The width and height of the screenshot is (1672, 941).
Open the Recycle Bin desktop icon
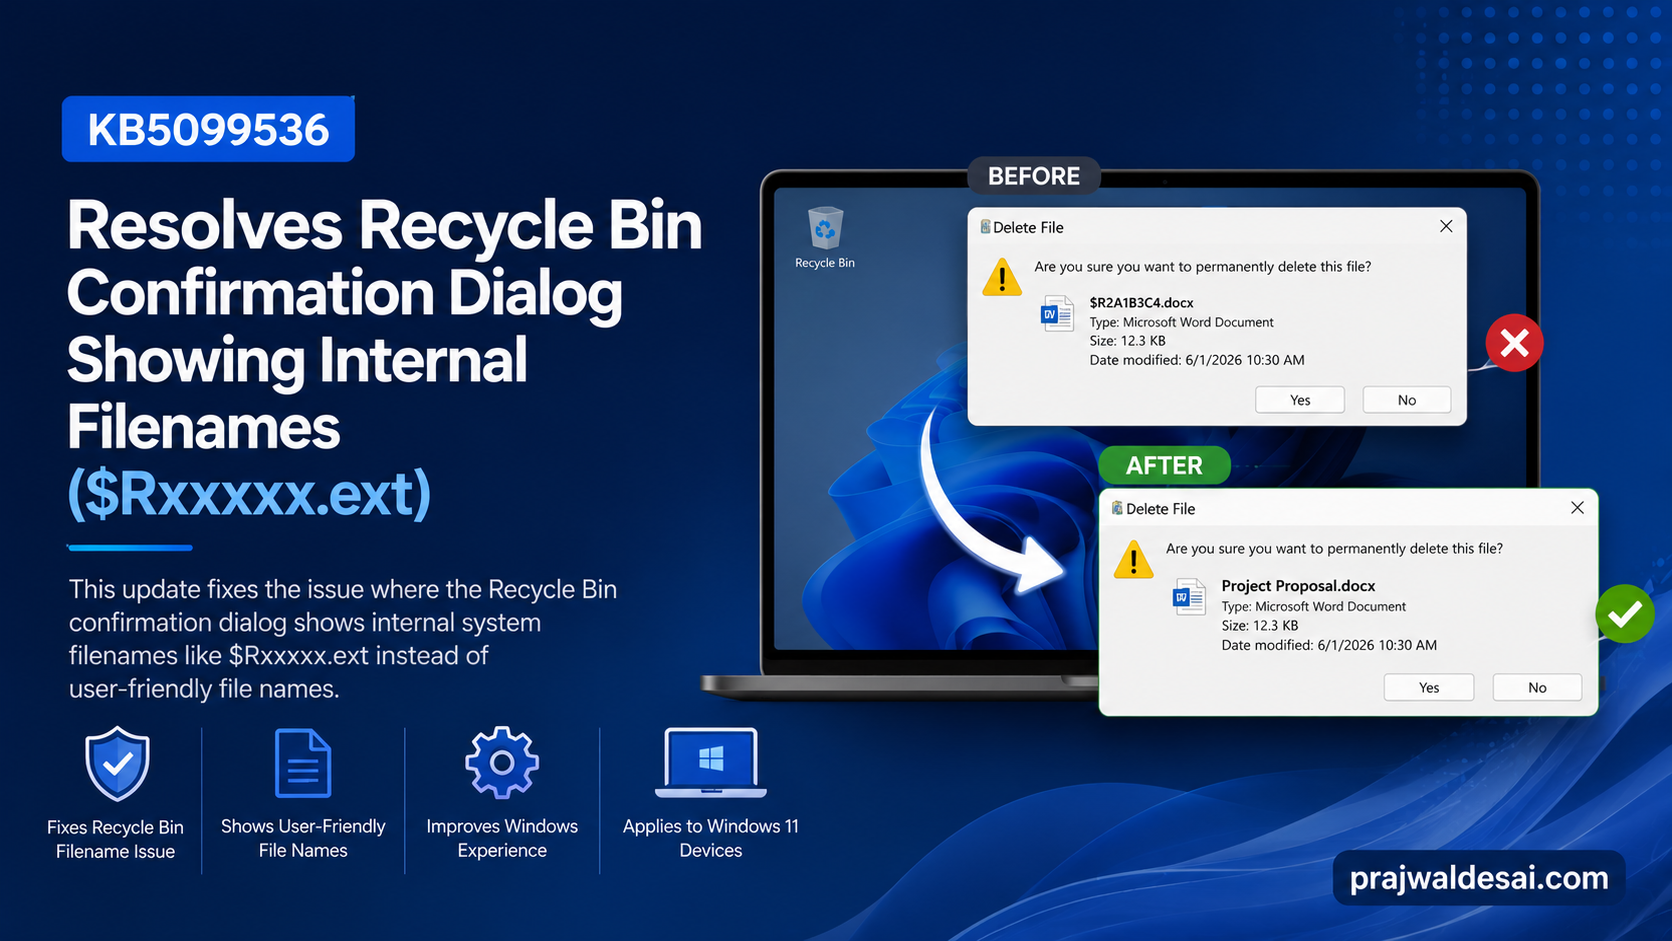tap(825, 228)
